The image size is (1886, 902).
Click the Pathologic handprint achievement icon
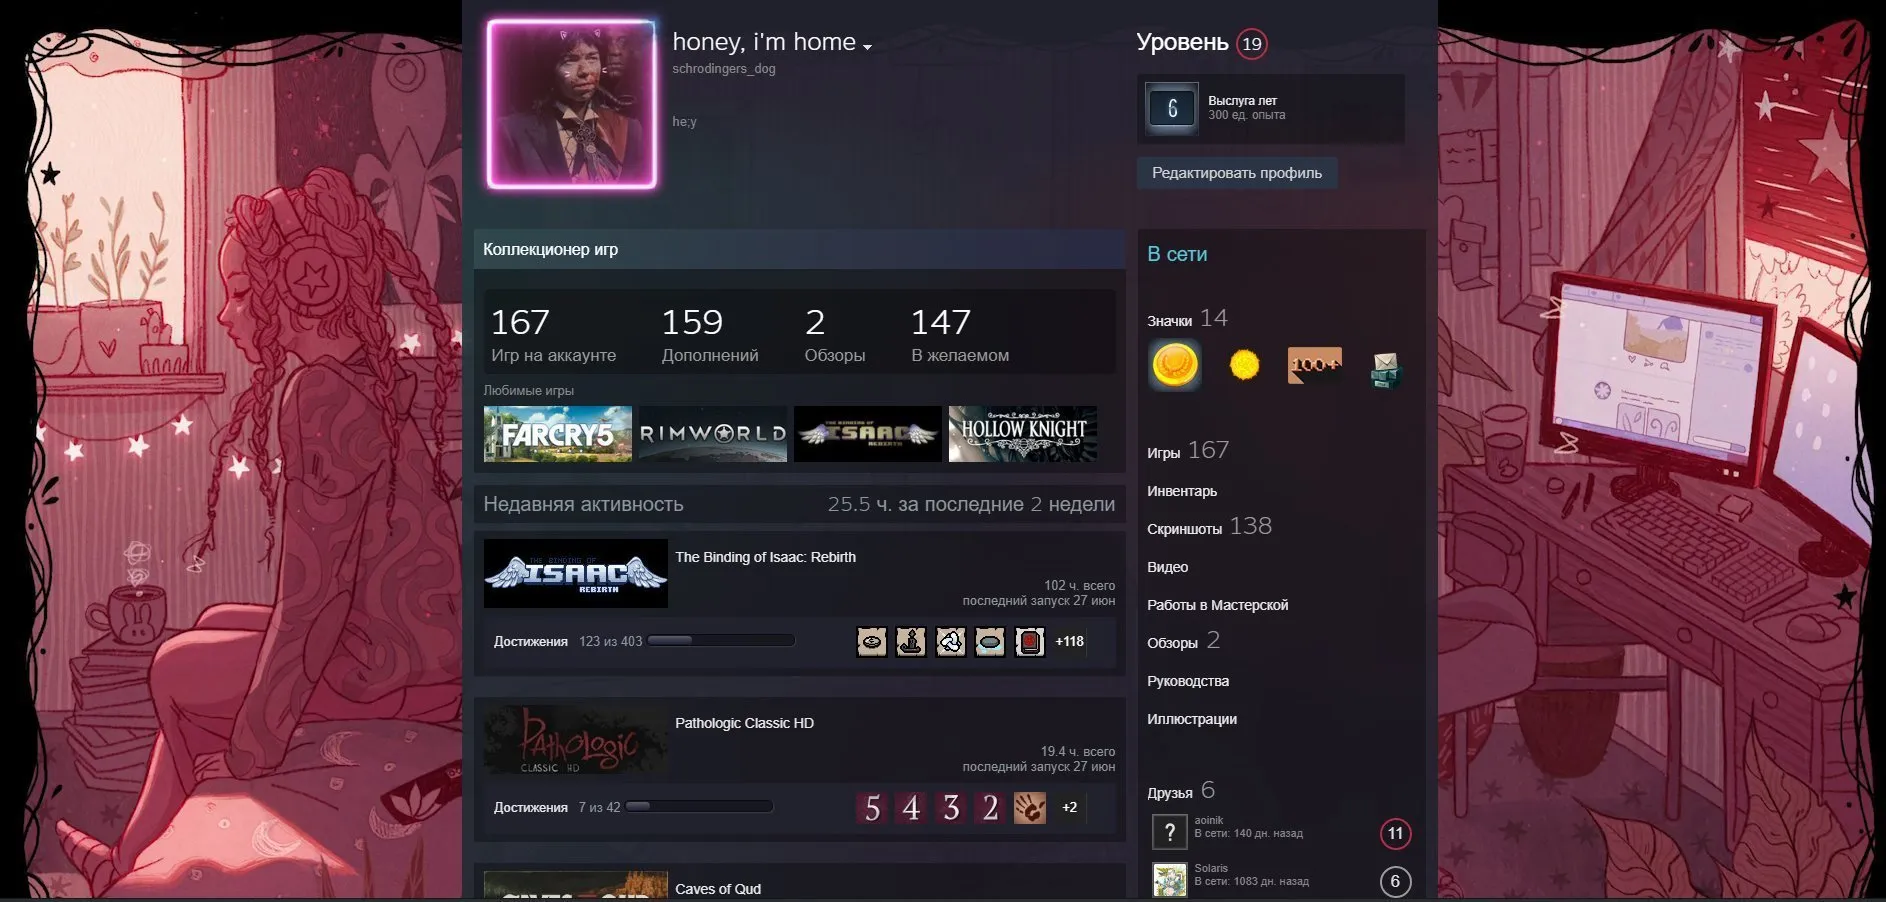click(x=1030, y=808)
